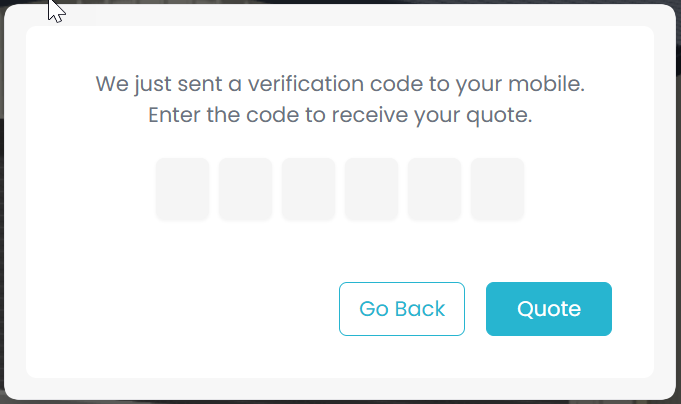681x404 pixels.
Task: Click empty white space left of Go Back
Action: pos(180,310)
